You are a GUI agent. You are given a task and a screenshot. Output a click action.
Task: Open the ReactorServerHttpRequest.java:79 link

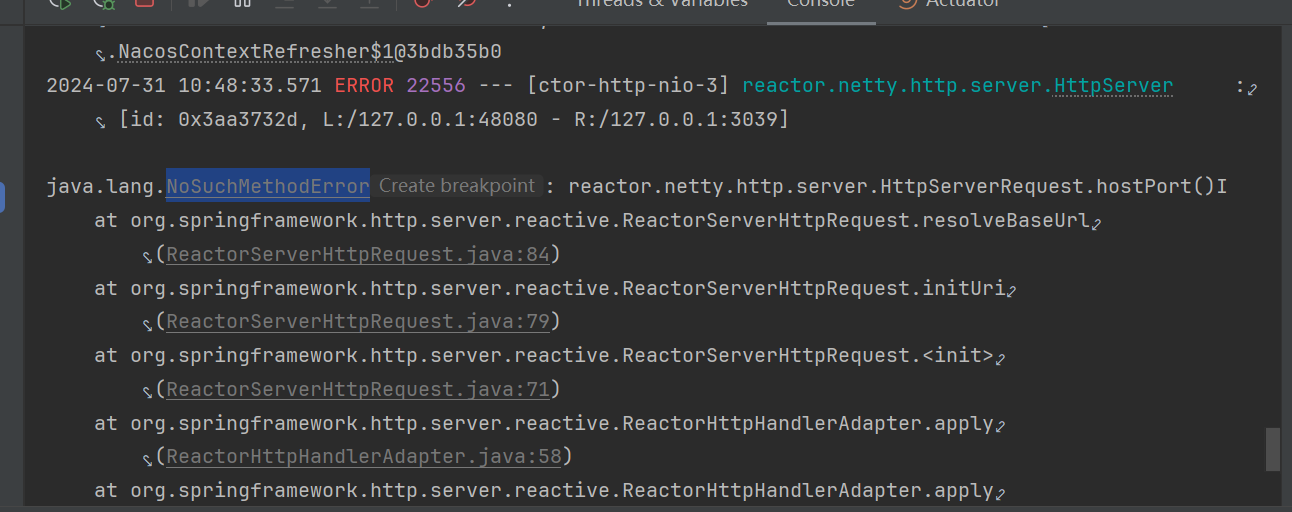pos(358,322)
